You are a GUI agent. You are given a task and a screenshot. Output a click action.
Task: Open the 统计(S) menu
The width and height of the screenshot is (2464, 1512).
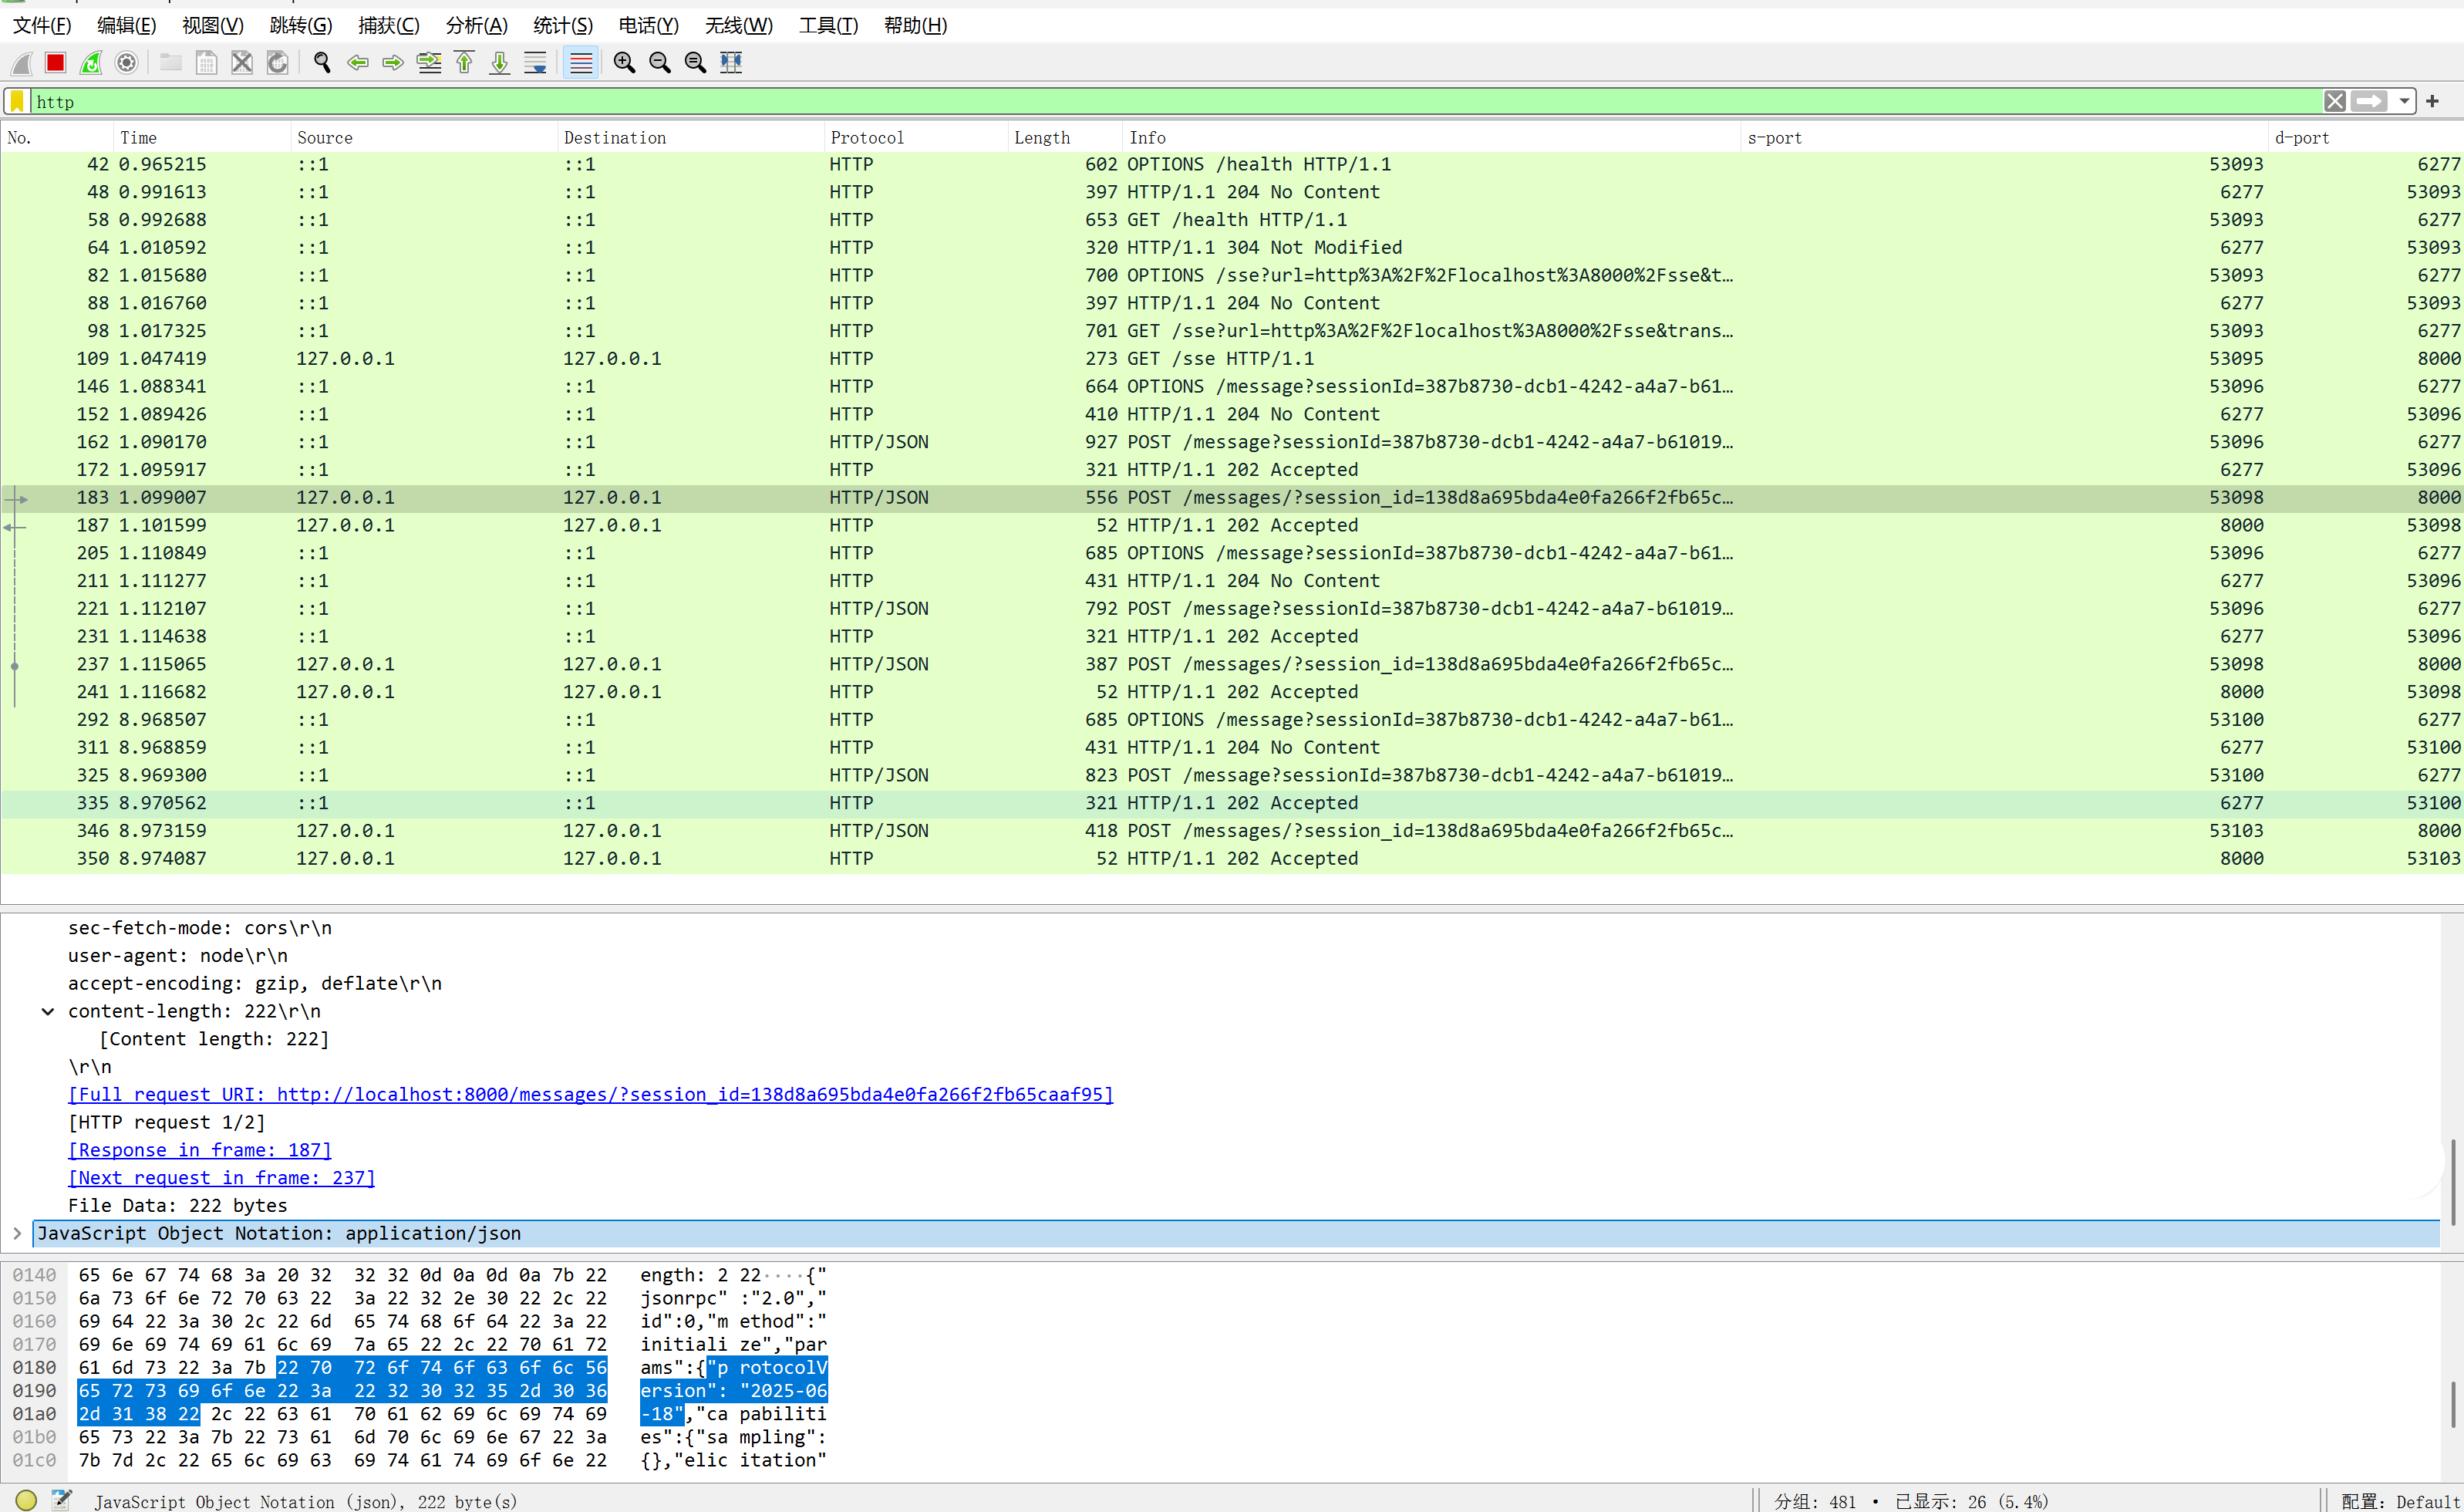pyautogui.click(x=563, y=25)
